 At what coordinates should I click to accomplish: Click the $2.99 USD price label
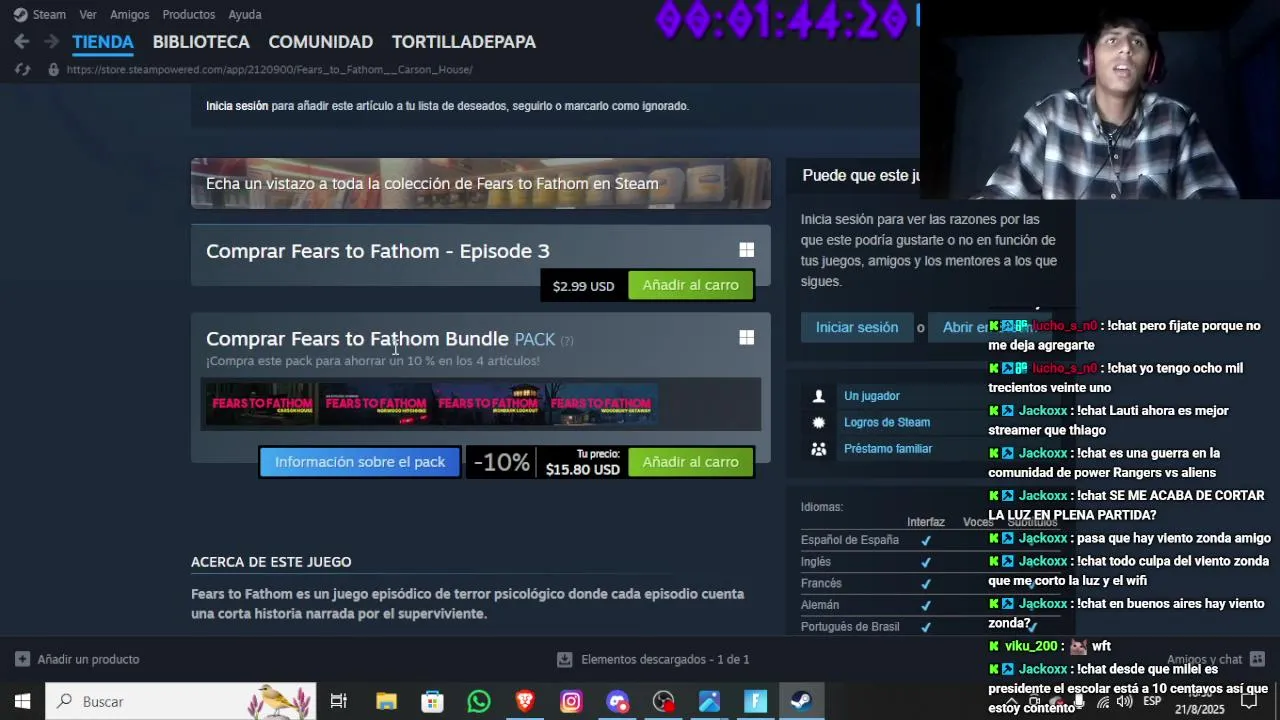click(x=584, y=286)
